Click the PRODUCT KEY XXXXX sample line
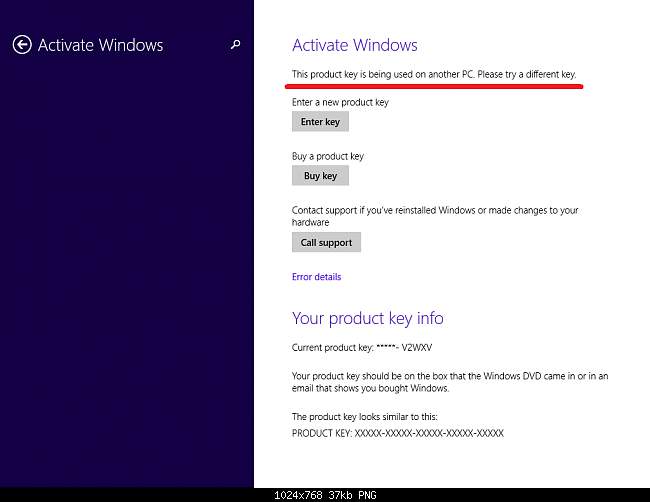 (398, 433)
